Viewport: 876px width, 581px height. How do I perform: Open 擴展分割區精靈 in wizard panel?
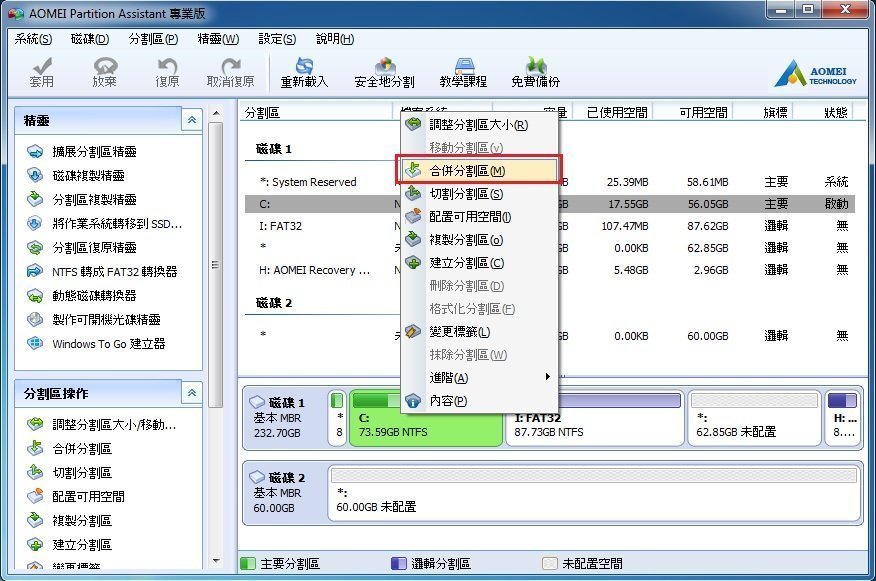tap(82, 151)
